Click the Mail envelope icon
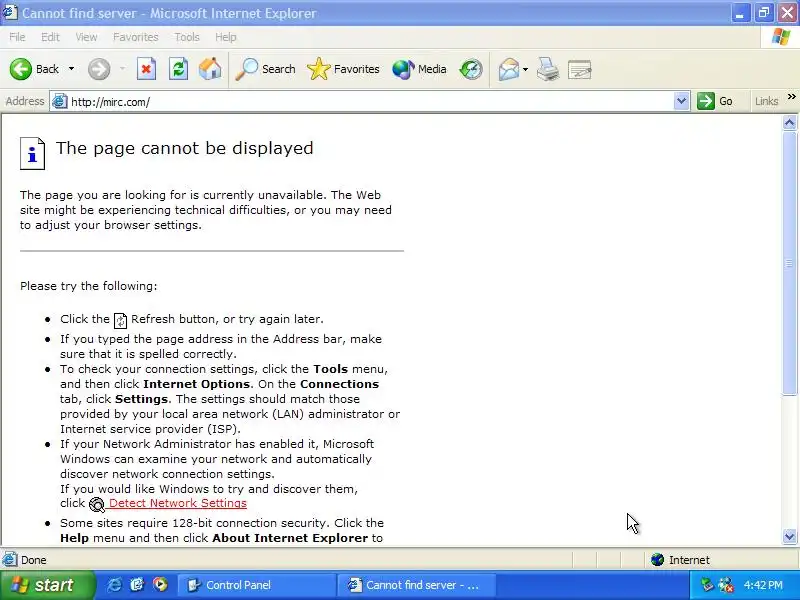800x600 pixels. (509, 69)
